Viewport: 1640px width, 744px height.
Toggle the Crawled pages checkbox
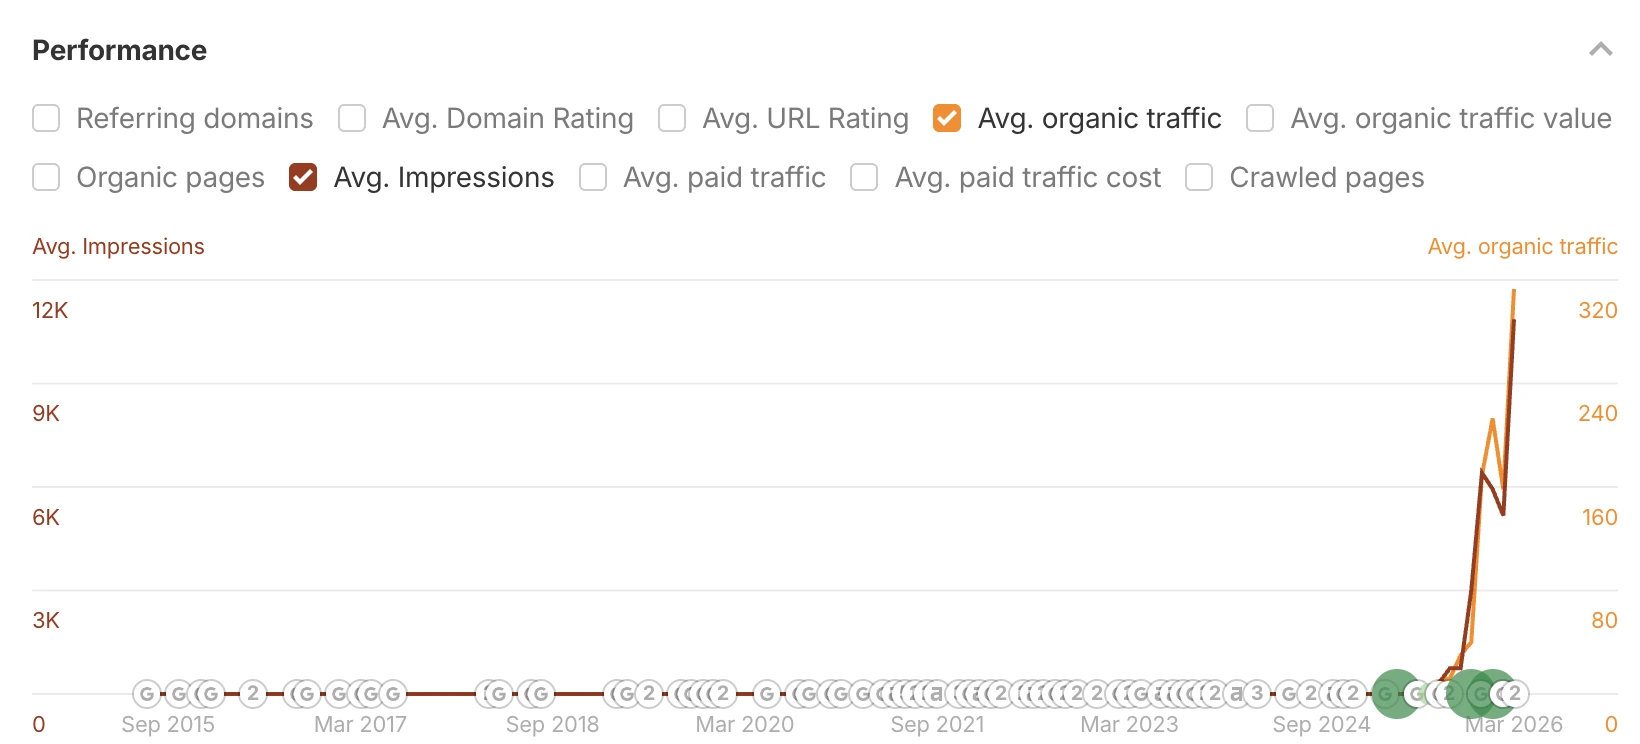1199,177
